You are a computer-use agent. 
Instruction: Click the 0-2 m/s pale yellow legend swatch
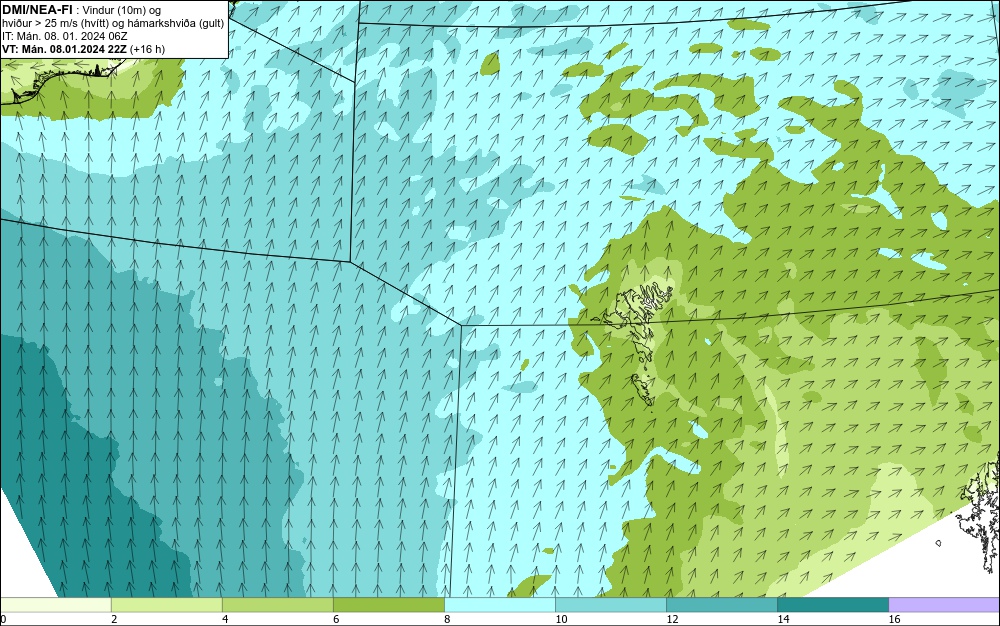click(55, 604)
